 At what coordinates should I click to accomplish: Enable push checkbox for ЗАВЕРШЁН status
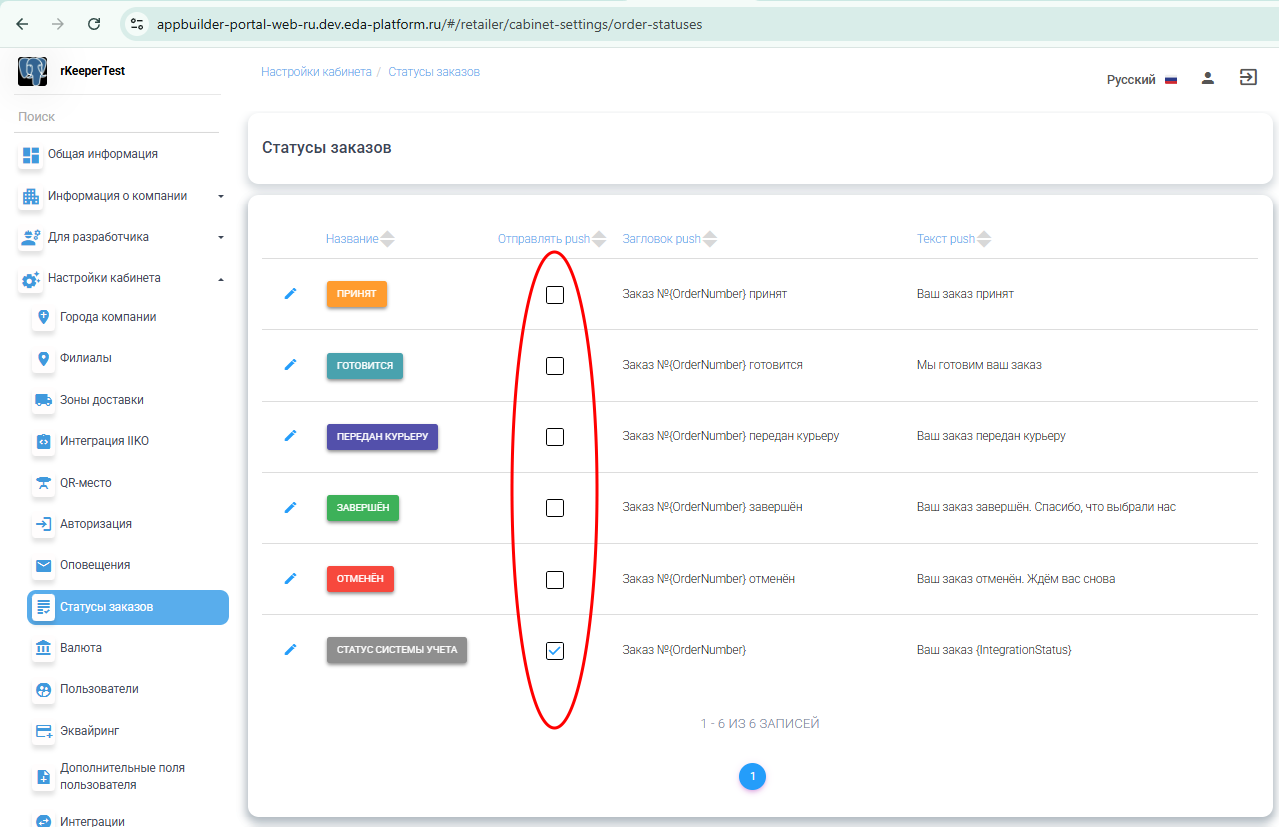555,508
